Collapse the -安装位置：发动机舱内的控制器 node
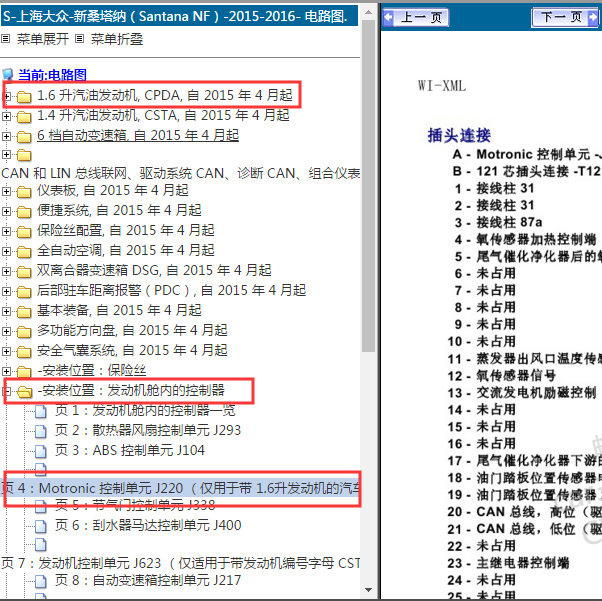Screen dimensions: 602x601 6,391
